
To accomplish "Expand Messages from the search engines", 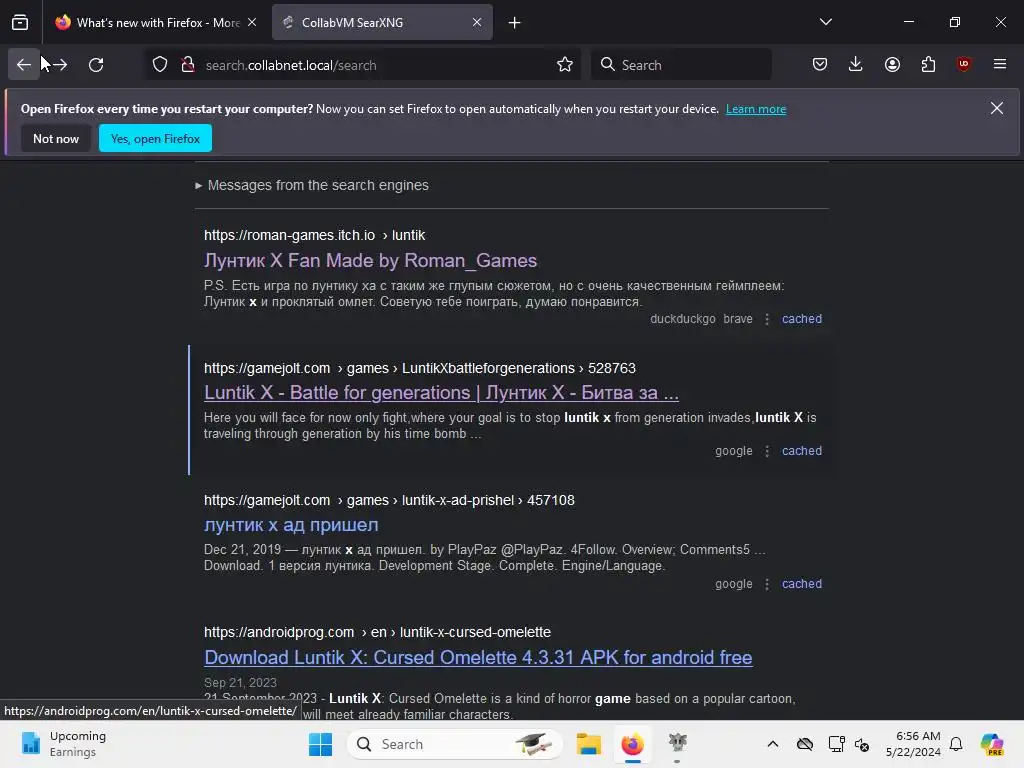I will tap(312, 185).
